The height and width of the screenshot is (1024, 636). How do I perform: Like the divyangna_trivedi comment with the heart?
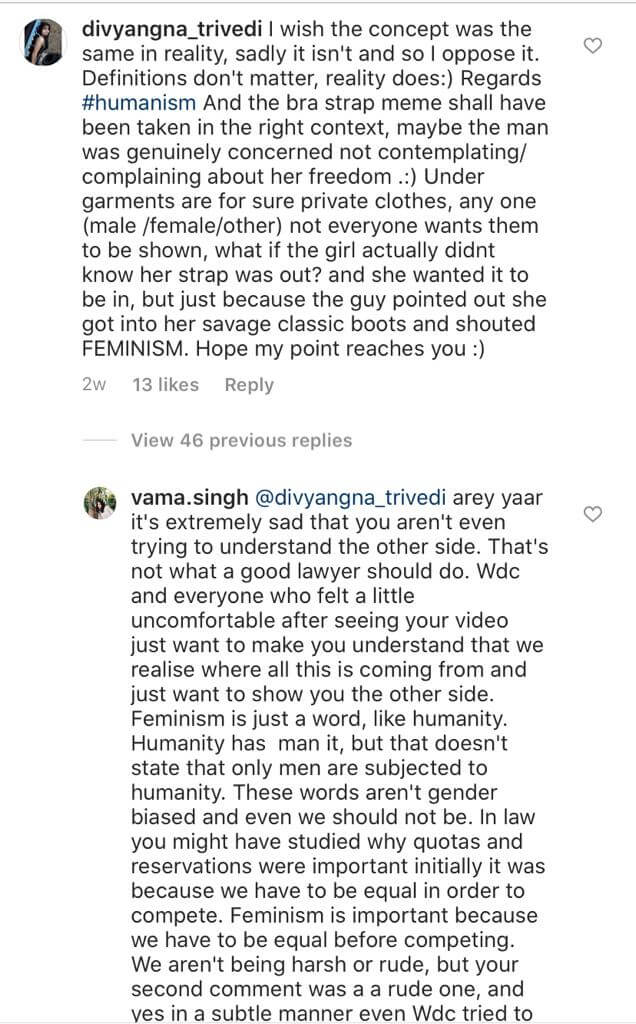pyautogui.click(x=592, y=46)
